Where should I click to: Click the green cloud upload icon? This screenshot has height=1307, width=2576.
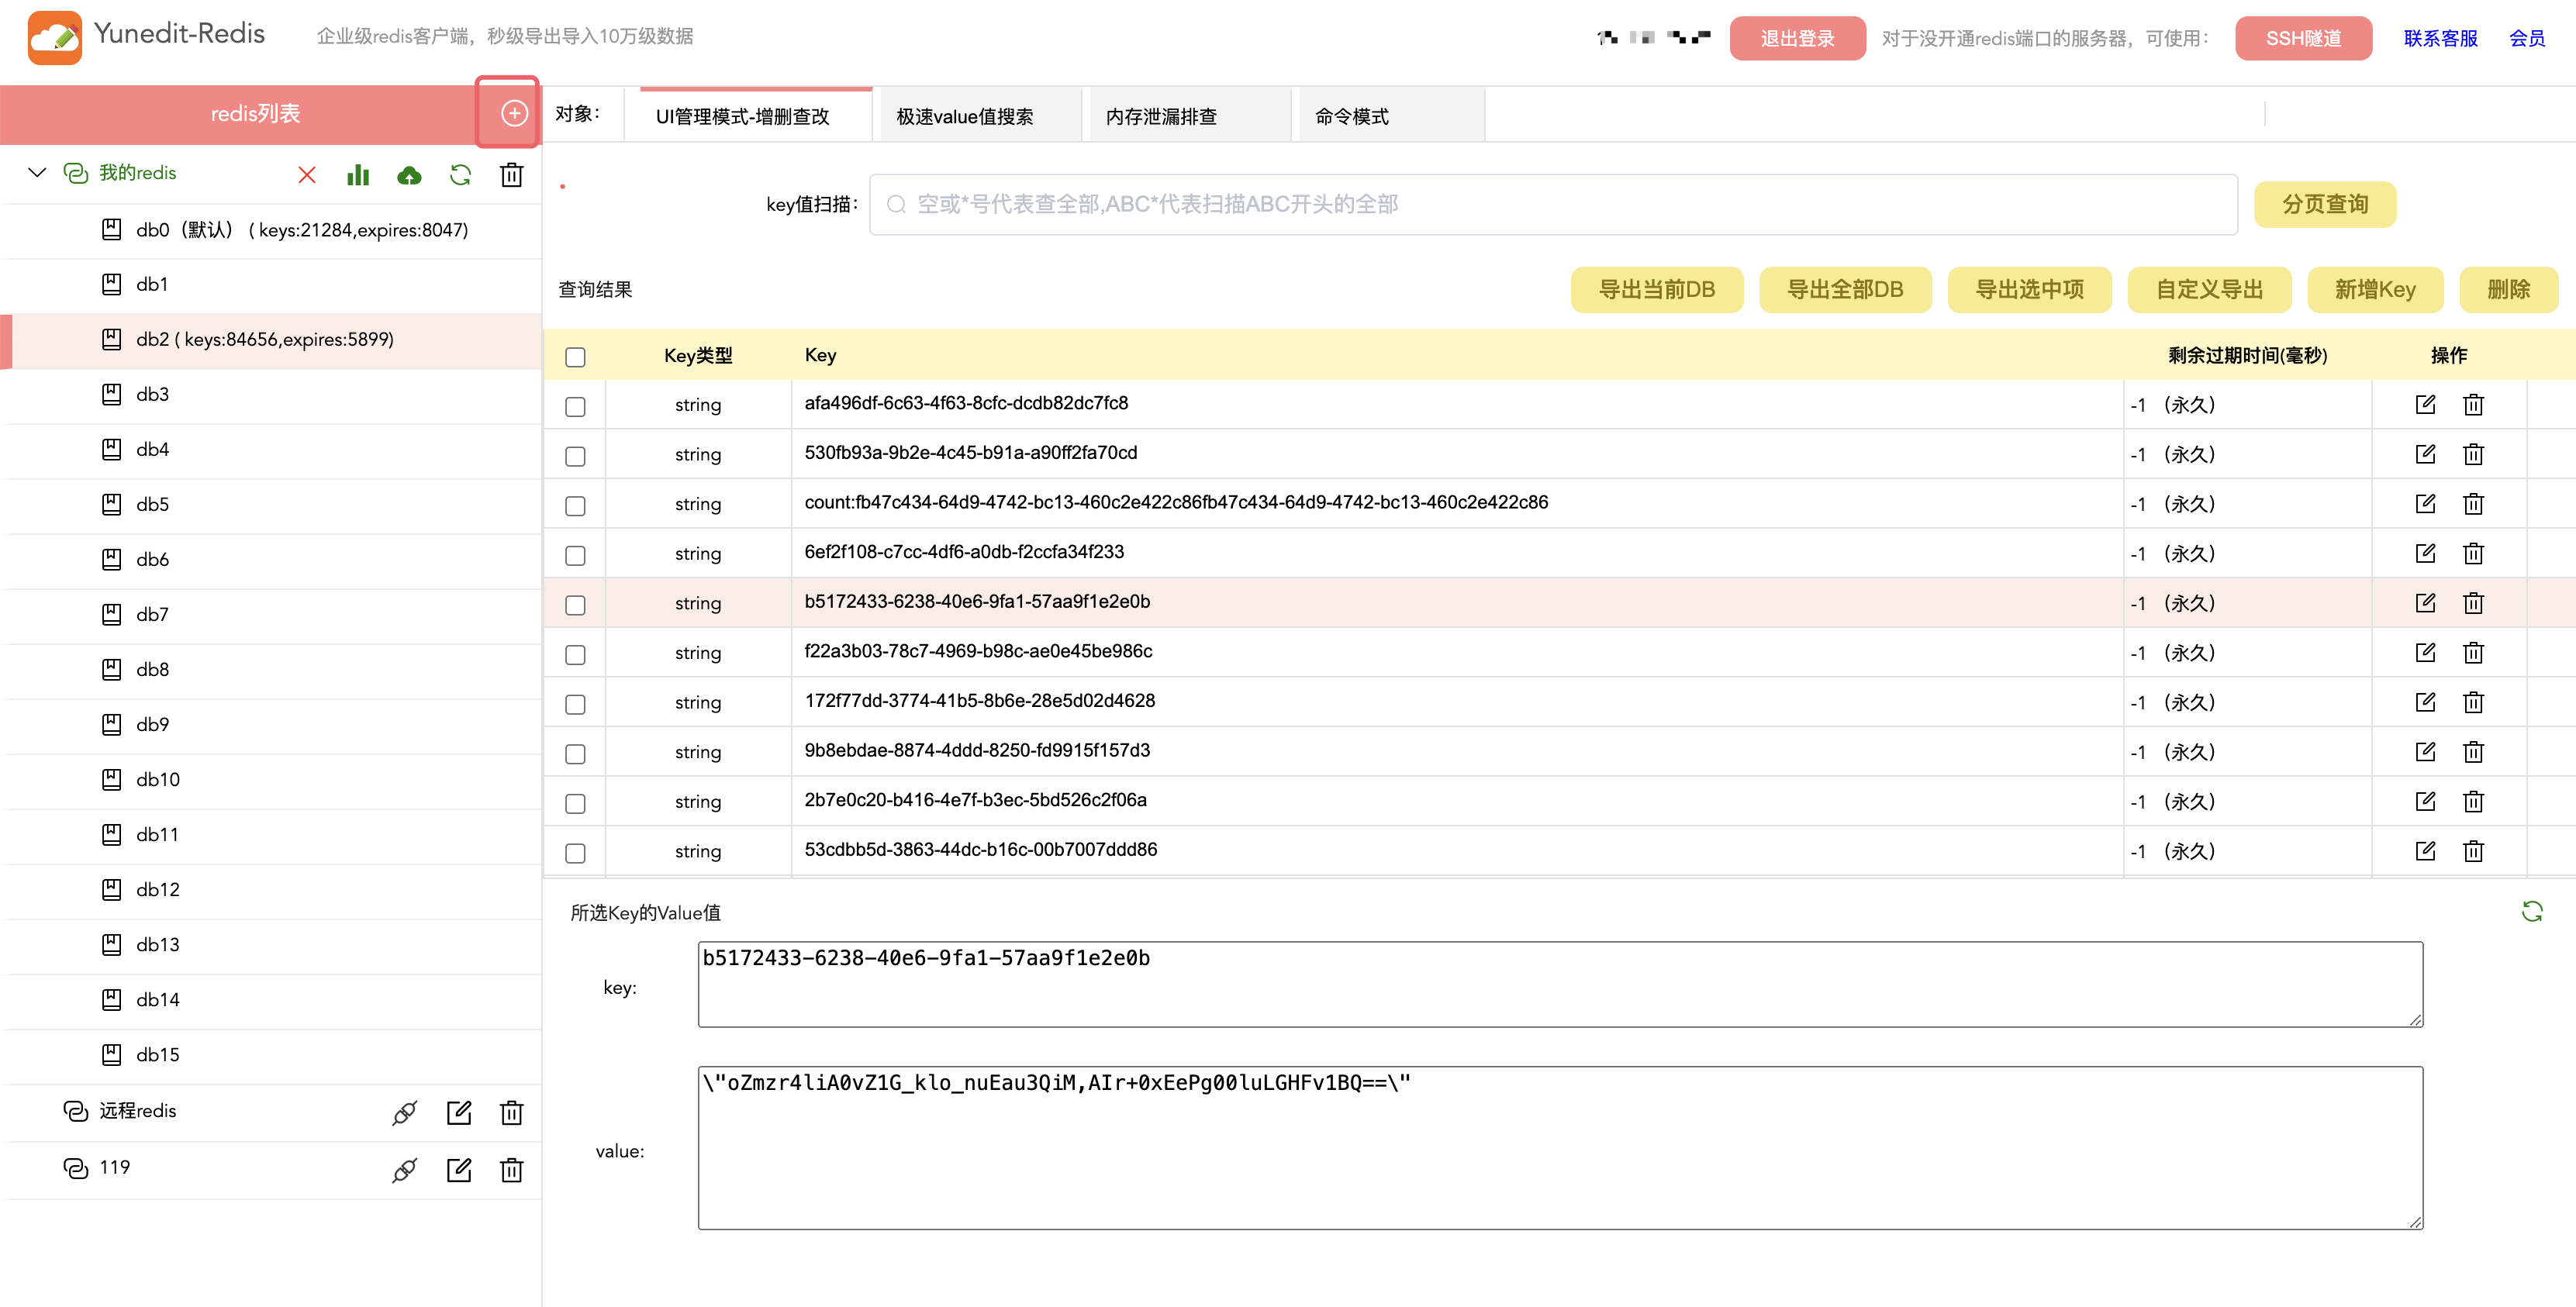(409, 175)
